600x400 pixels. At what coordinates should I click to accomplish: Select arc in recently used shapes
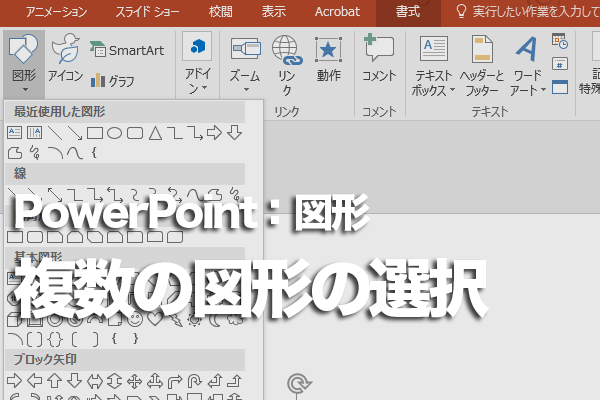55,153
